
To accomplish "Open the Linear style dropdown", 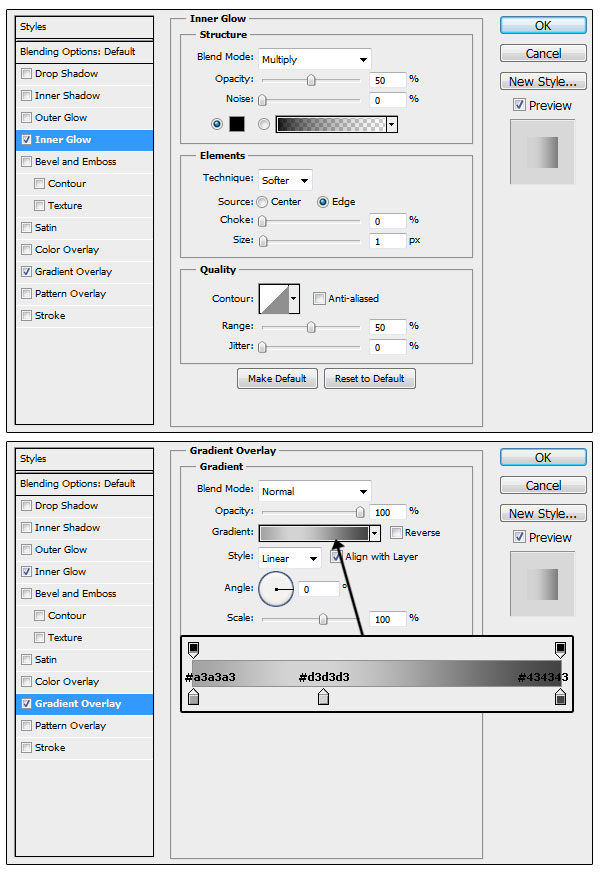I will click(x=290, y=558).
